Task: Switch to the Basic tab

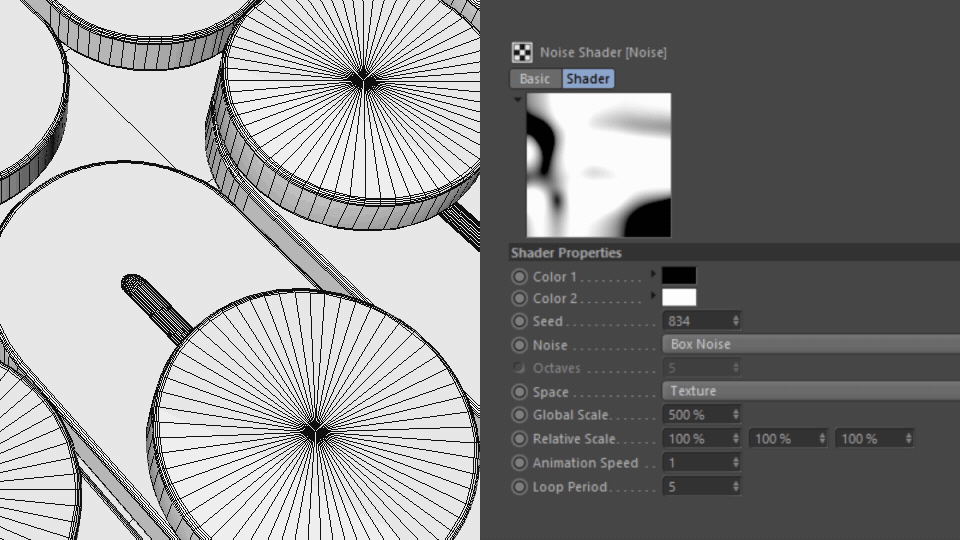Action: tap(535, 78)
